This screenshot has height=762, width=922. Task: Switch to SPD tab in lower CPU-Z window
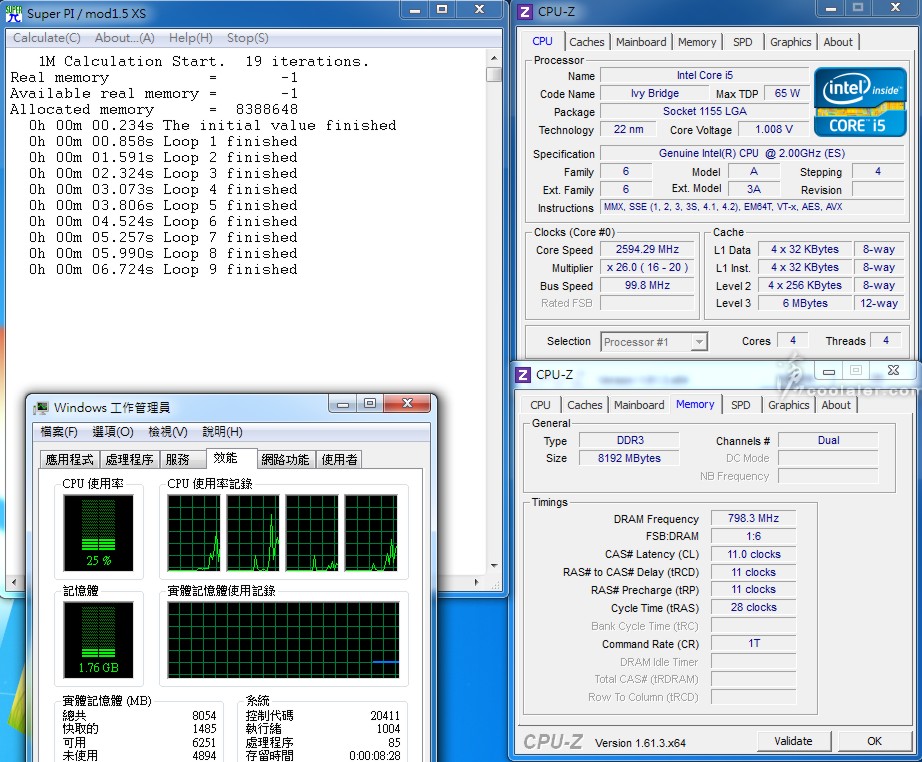click(740, 405)
